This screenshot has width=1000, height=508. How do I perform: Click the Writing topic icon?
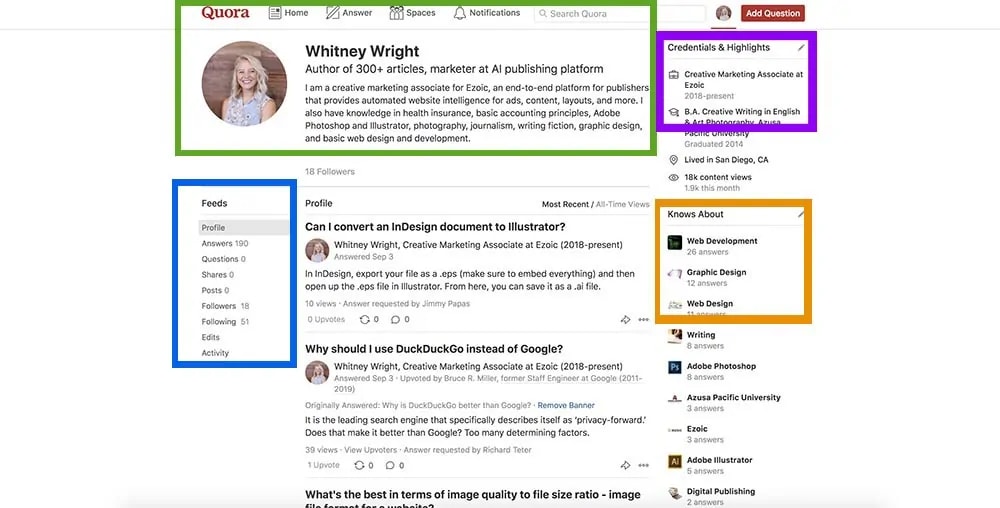pyautogui.click(x=675, y=336)
